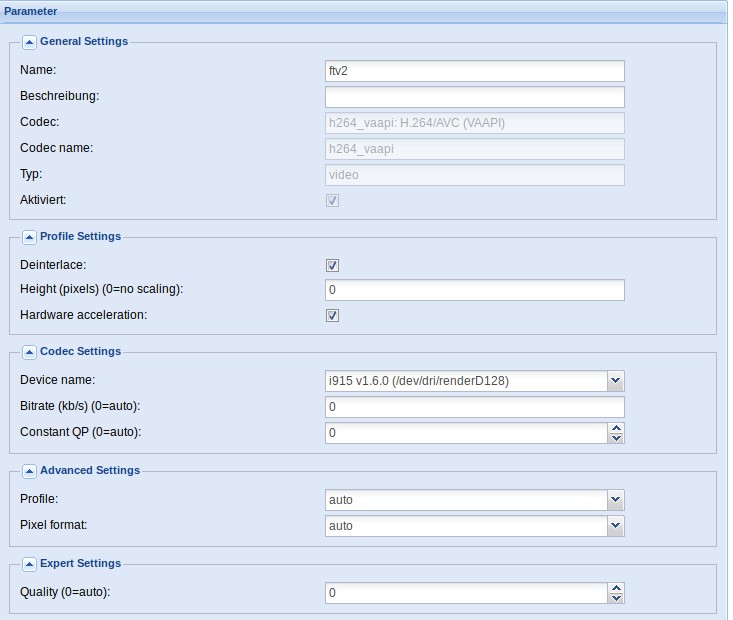Increase Constant QP with up arrow
Image resolution: width=733 pixels, height=620 pixels.
[616, 428]
